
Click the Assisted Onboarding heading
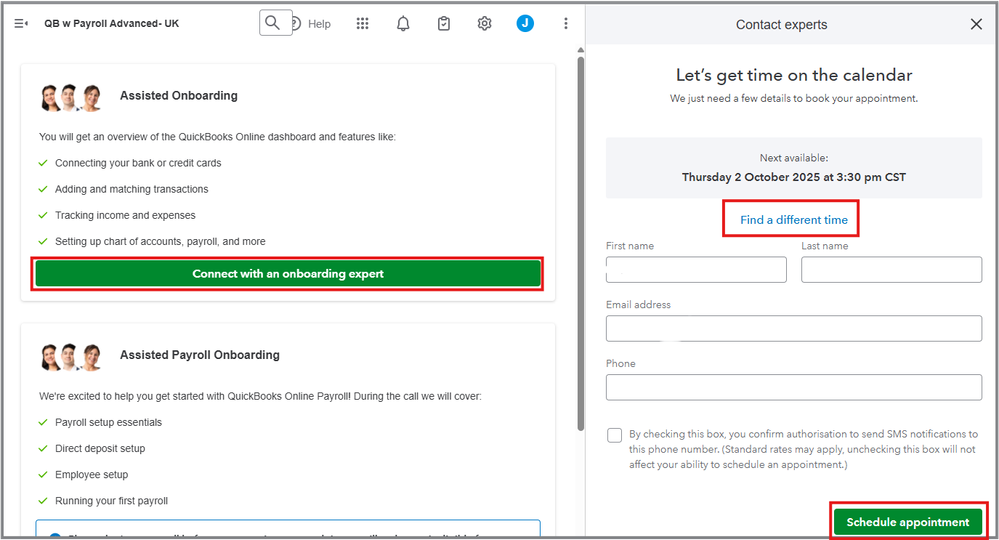179,96
